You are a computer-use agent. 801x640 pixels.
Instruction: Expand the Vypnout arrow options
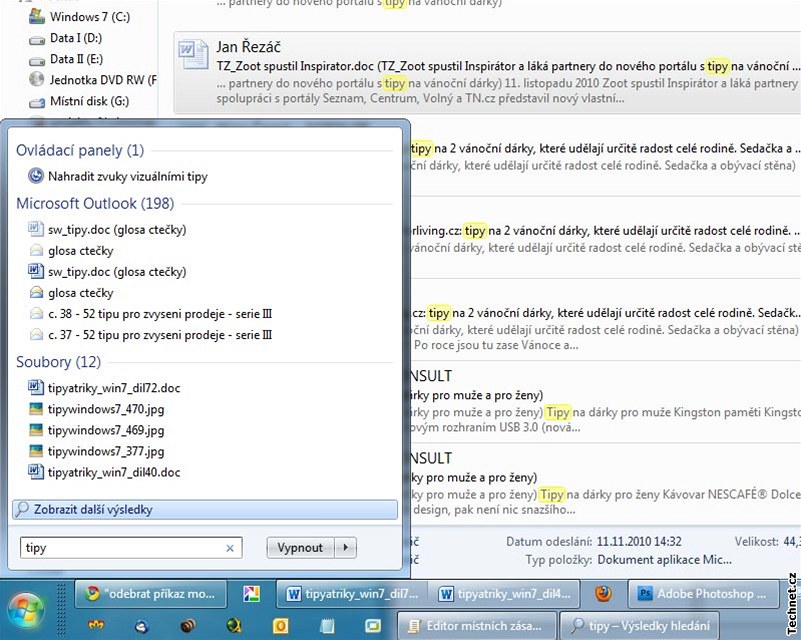pyautogui.click(x=346, y=548)
